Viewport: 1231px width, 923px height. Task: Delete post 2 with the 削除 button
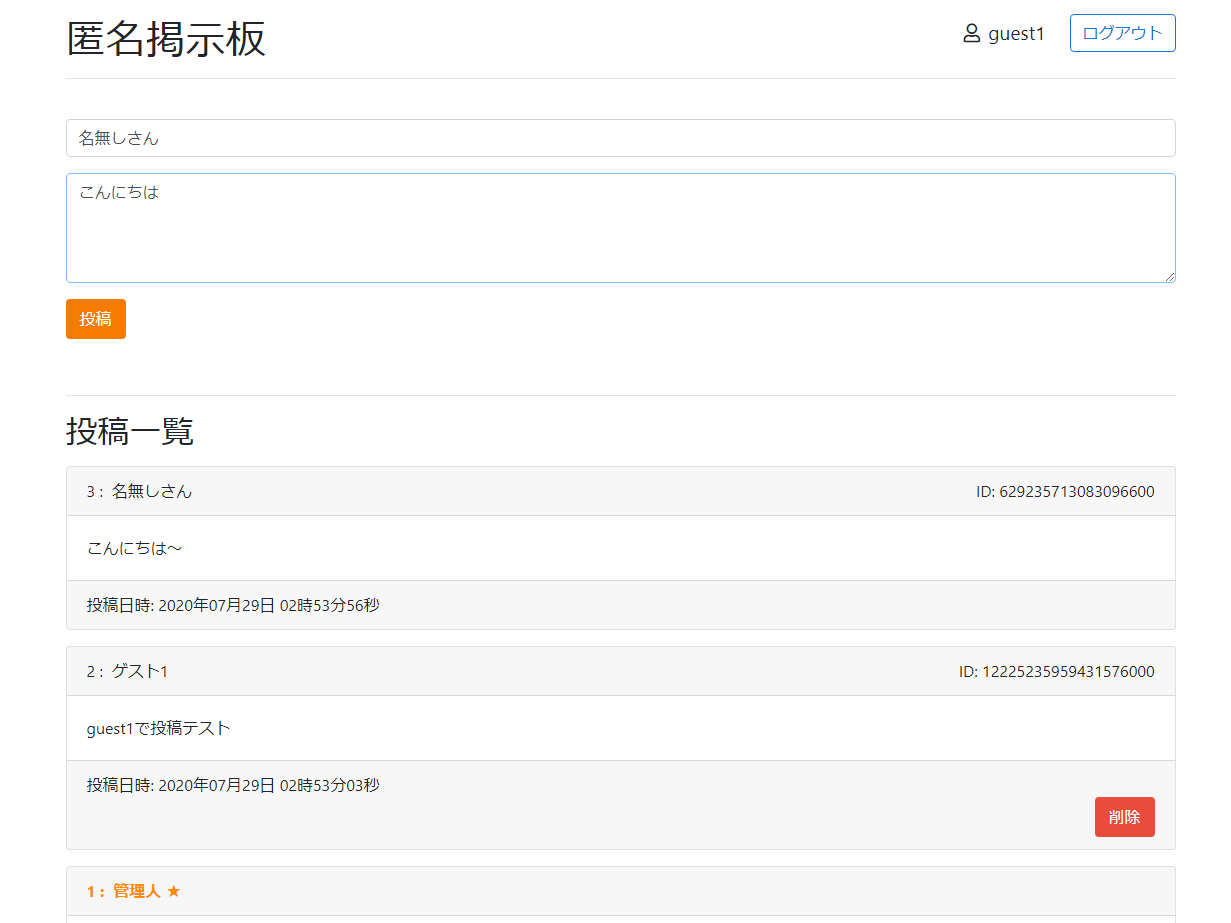click(1124, 817)
